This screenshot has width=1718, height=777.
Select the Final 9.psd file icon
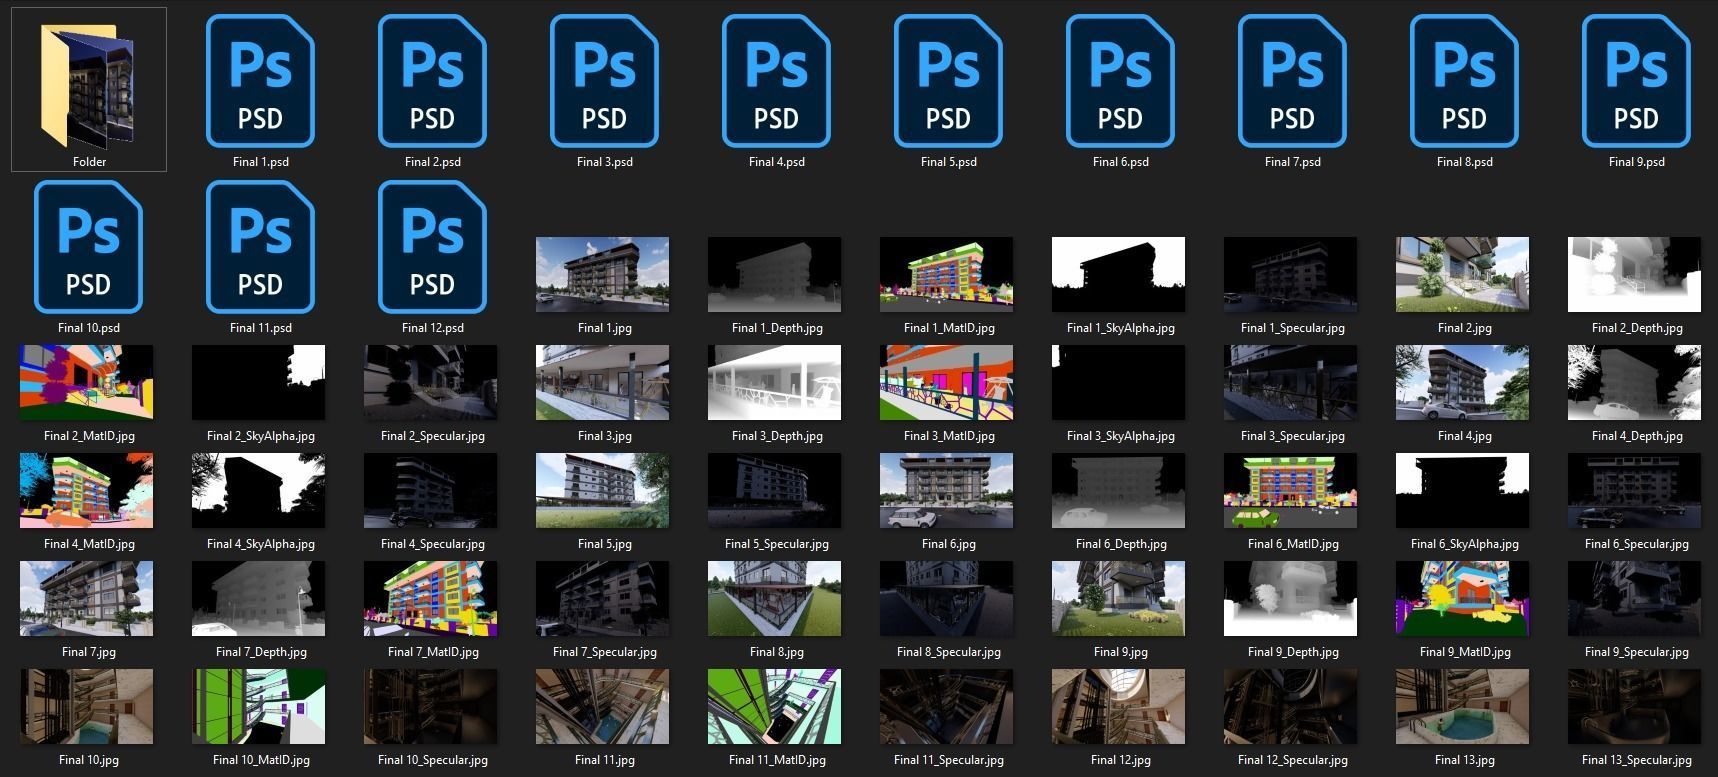(1636, 81)
